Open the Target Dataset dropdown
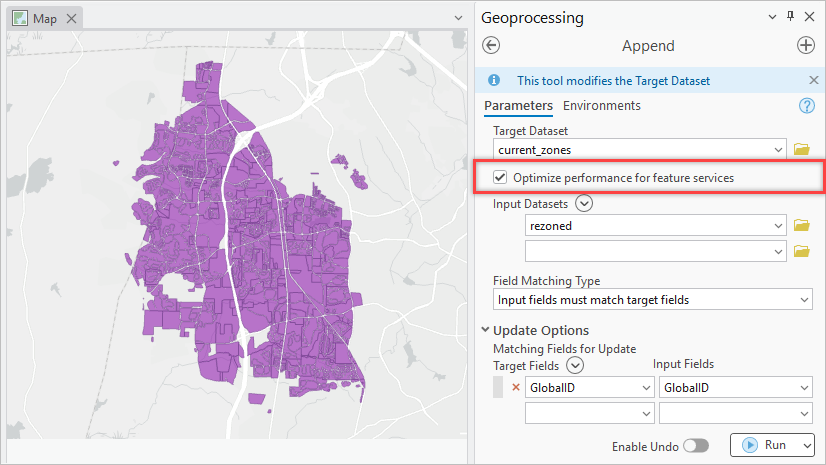The image size is (826, 465). click(x=778, y=150)
